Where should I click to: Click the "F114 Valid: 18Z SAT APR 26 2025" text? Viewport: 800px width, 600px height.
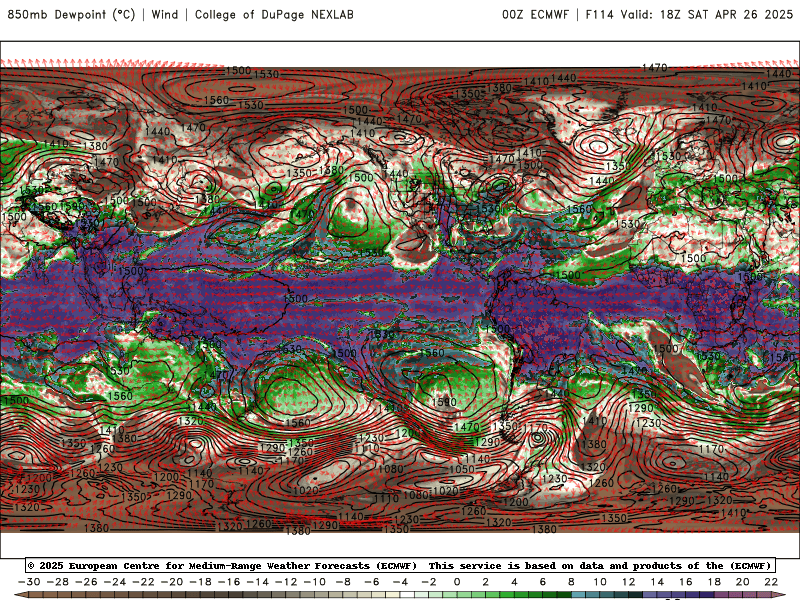click(689, 14)
